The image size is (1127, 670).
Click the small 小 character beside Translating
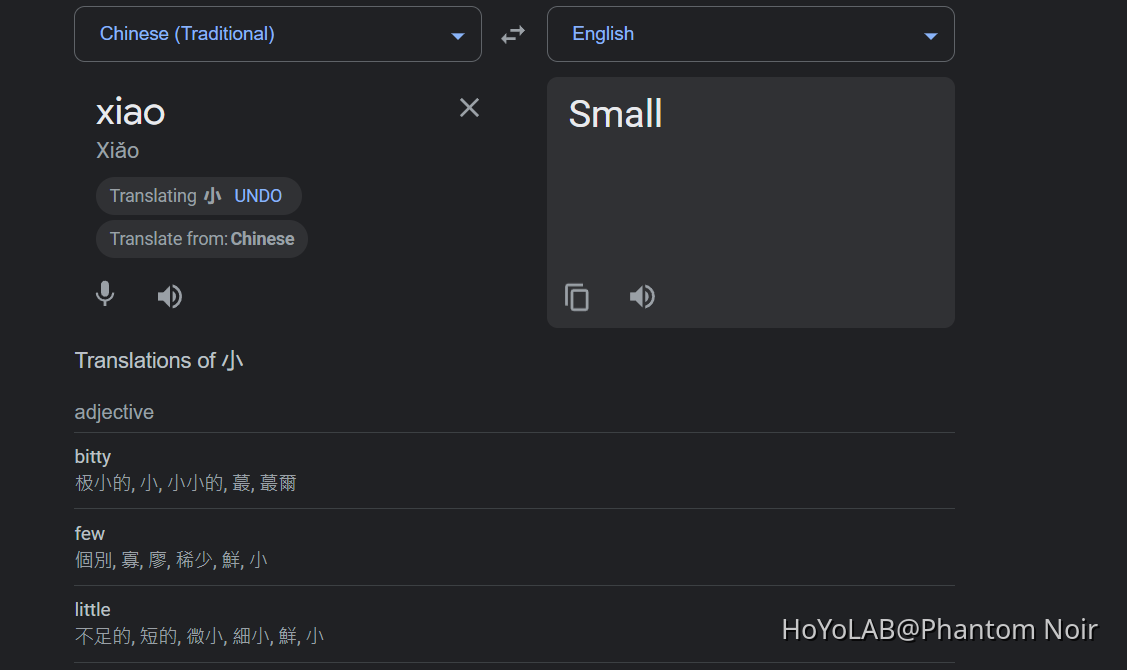(212, 196)
